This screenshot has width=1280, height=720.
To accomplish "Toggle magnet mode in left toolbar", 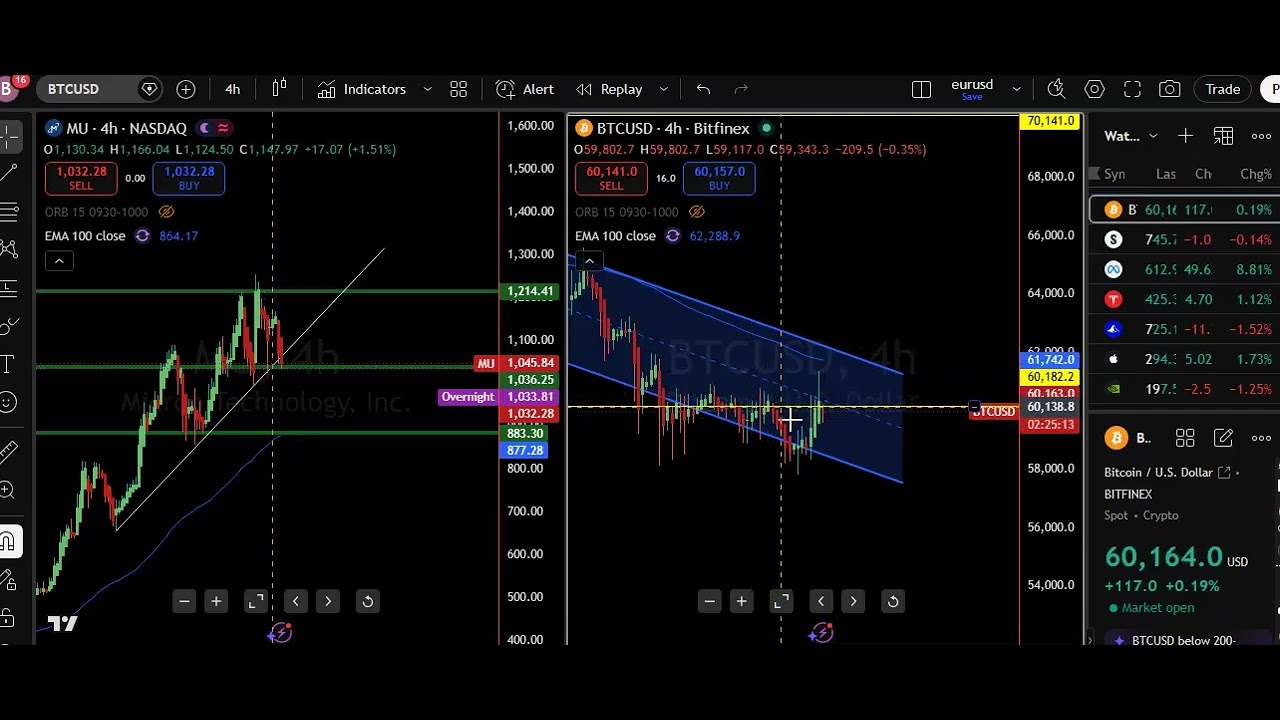I will pyautogui.click(x=8, y=542).
